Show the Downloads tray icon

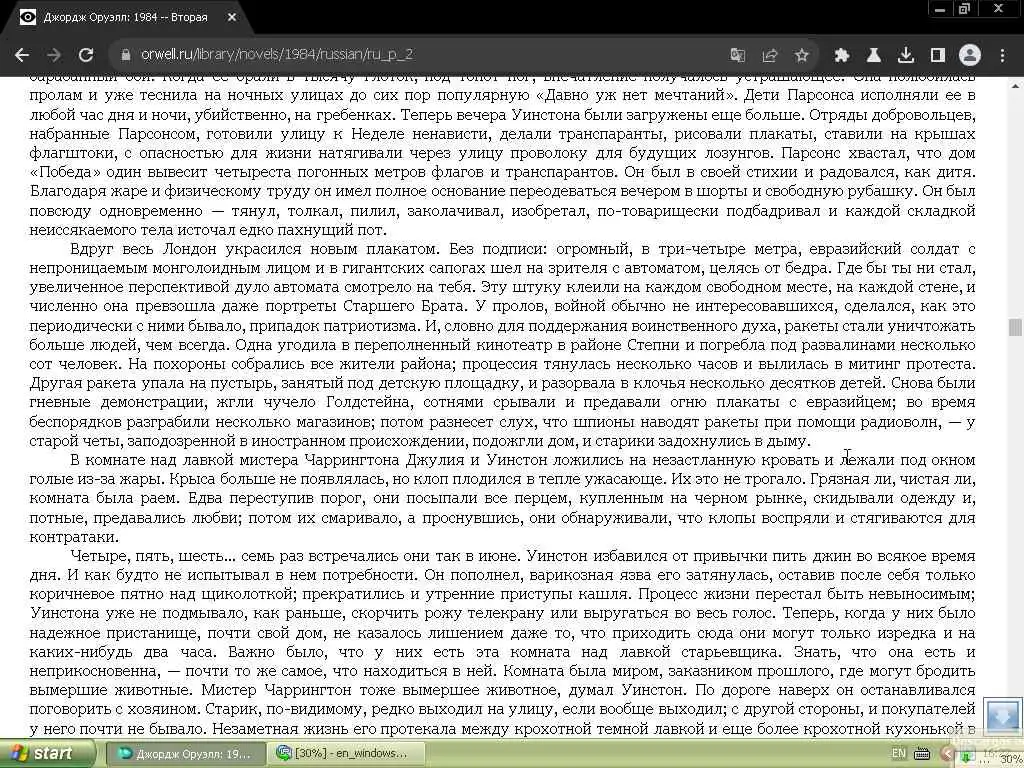pos(906,55)
